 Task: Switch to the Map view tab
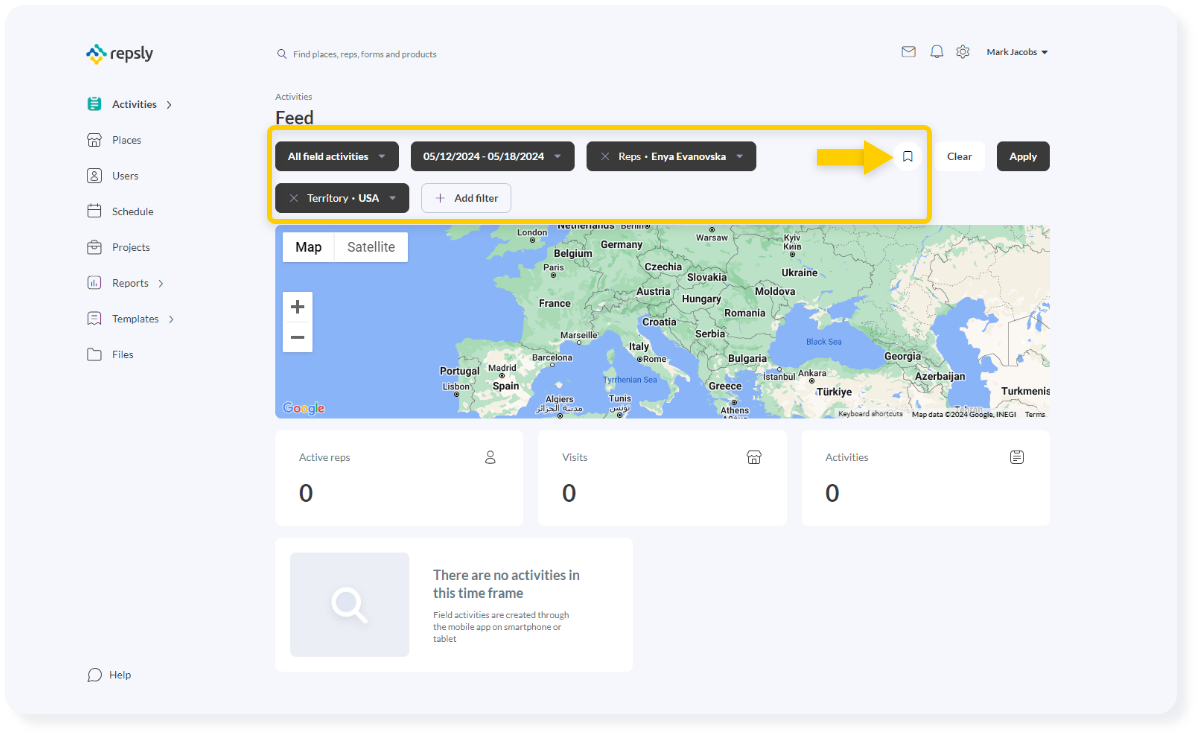pos(309,247)
